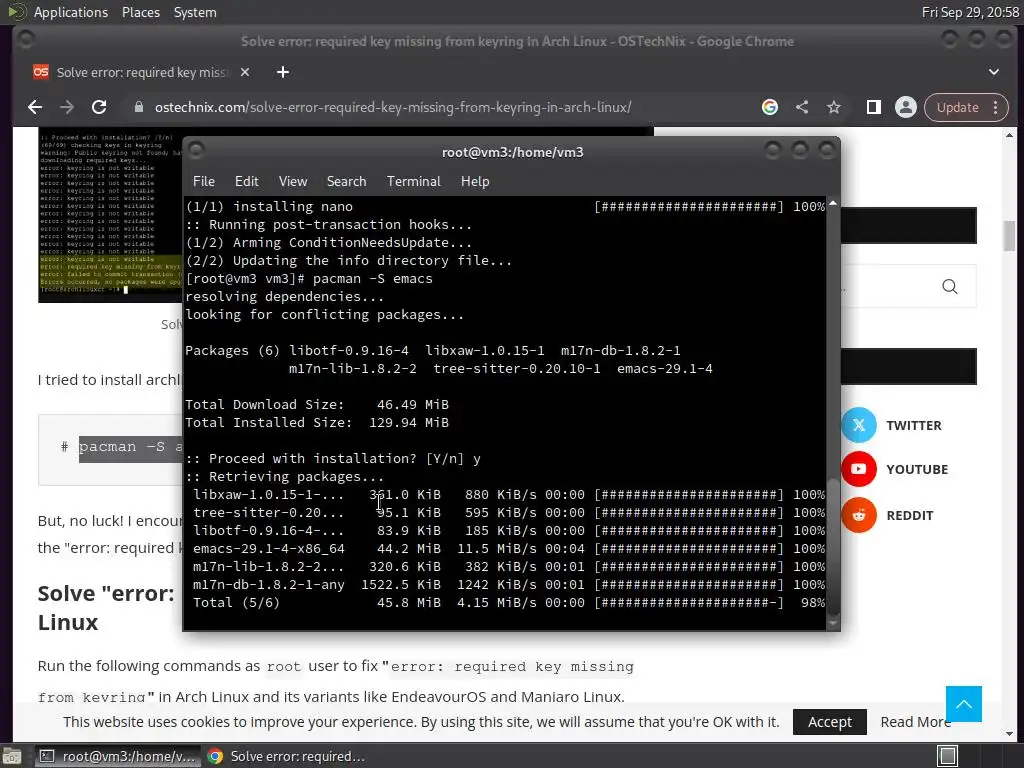Open Chrome three-dot menu
The width and height of the screenshot is (1024, 768).
(x=996, y=107)
